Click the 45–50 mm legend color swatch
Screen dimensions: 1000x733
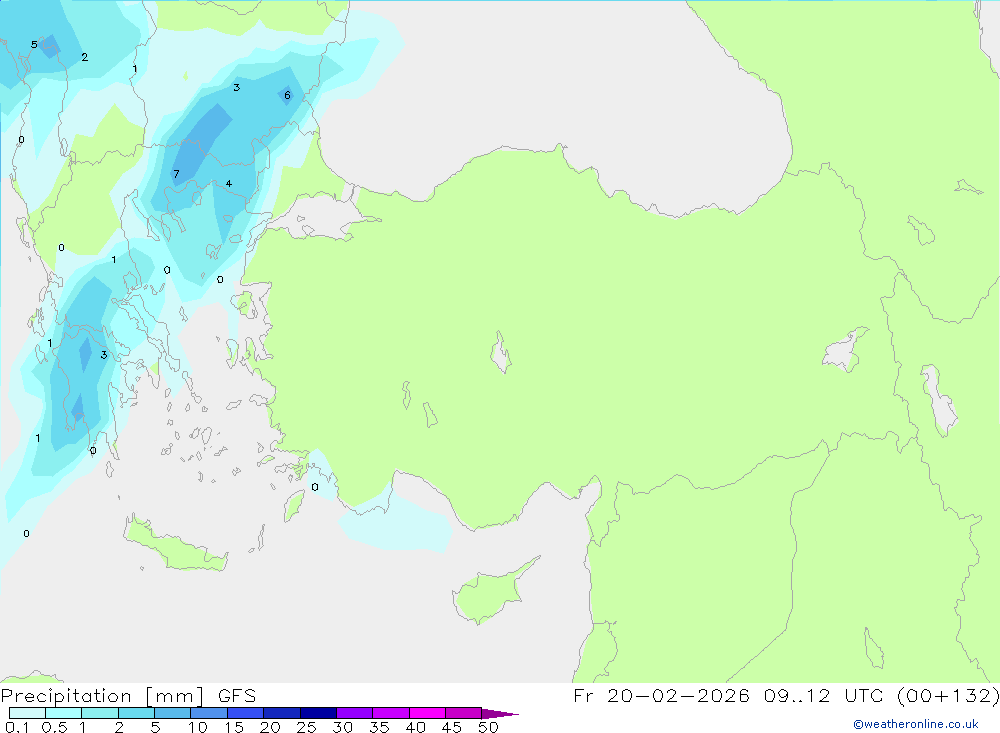464,713
